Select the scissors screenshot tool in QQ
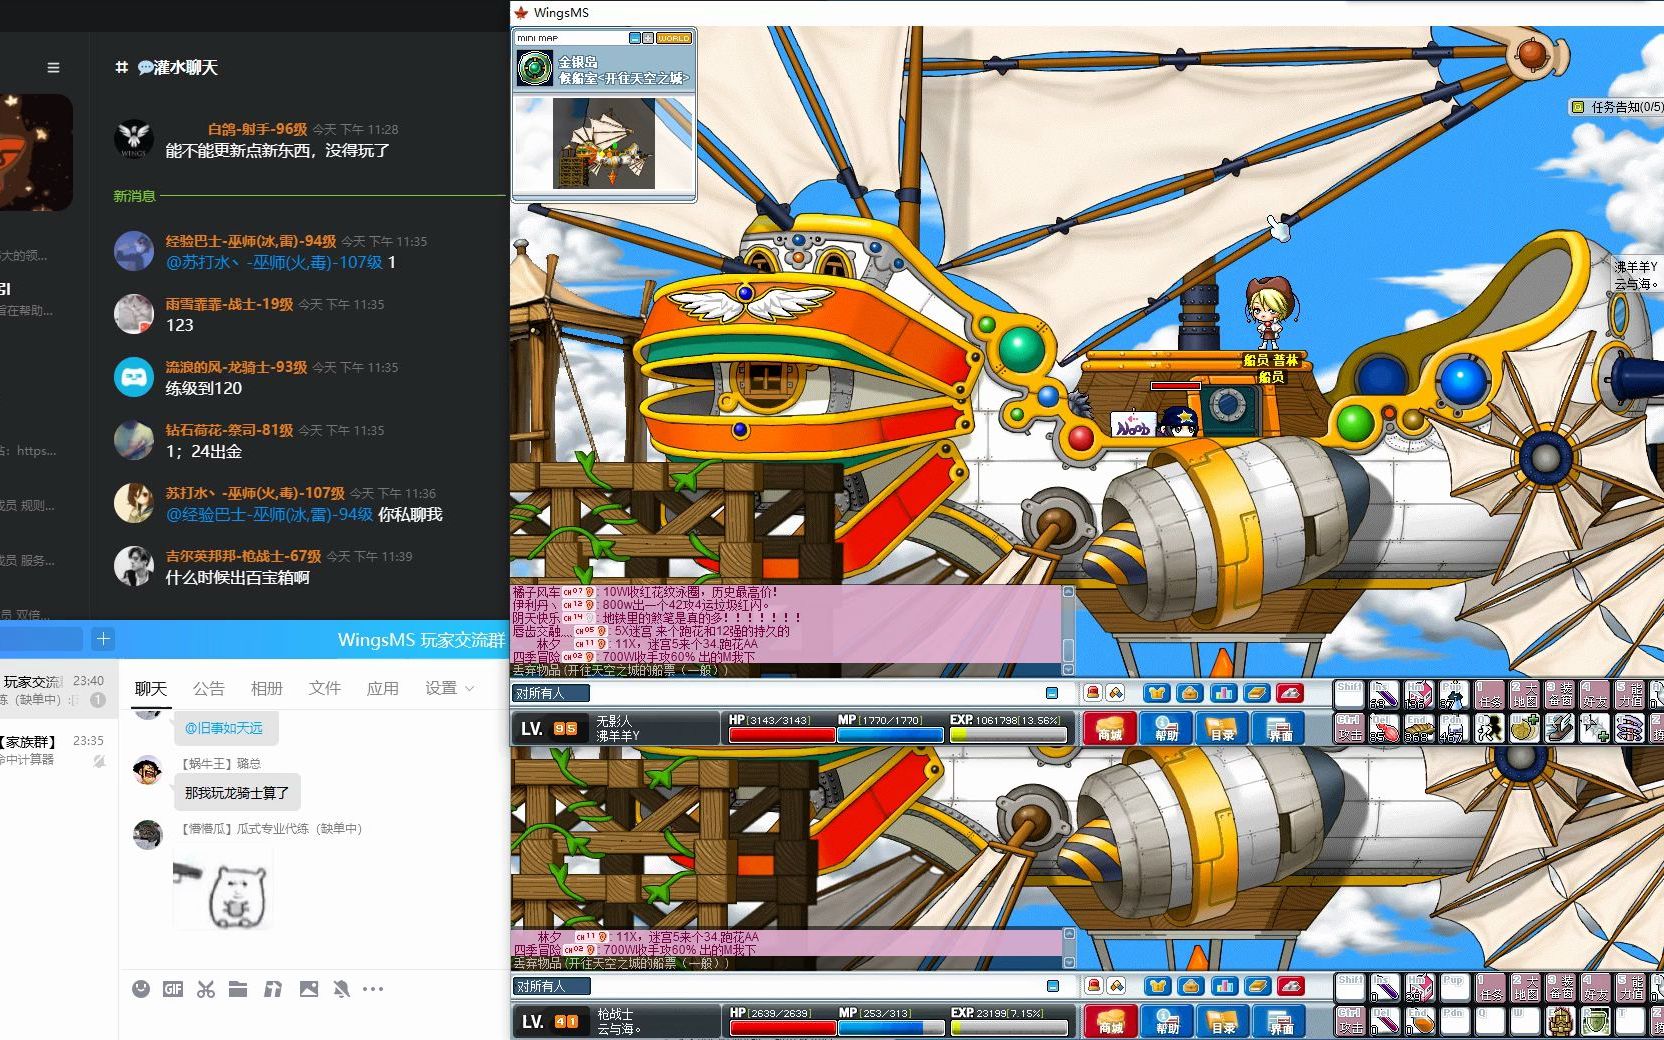This screenshot has width=1664, height=1040. pos(206,989)
